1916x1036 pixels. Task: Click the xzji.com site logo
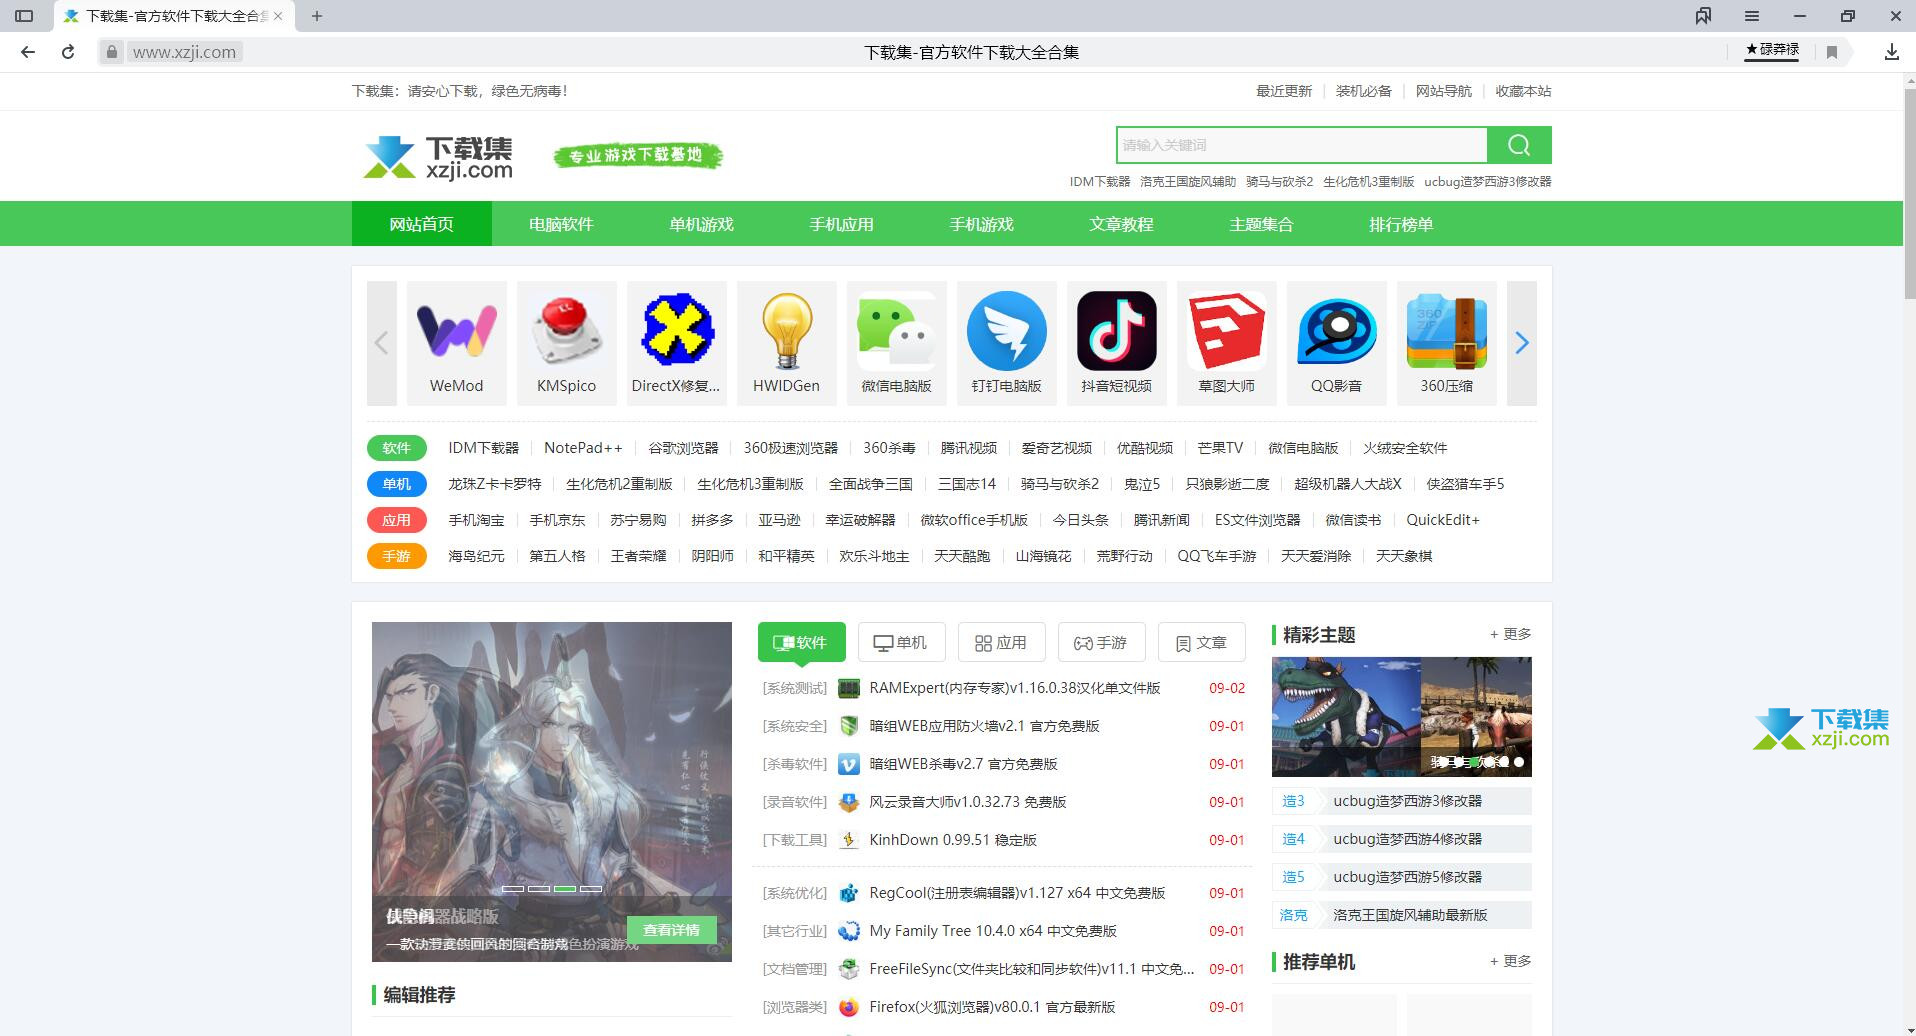coord(438,158)
